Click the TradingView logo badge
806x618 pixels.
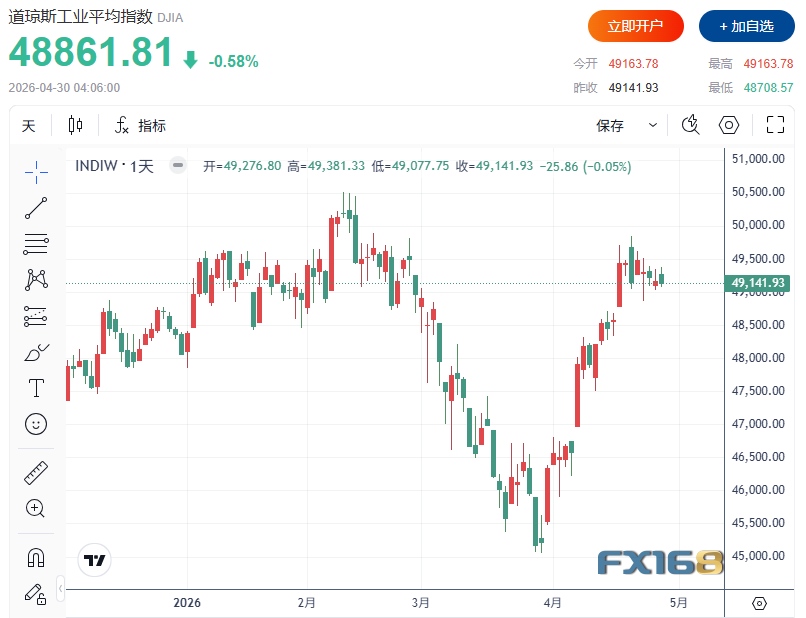95,560
